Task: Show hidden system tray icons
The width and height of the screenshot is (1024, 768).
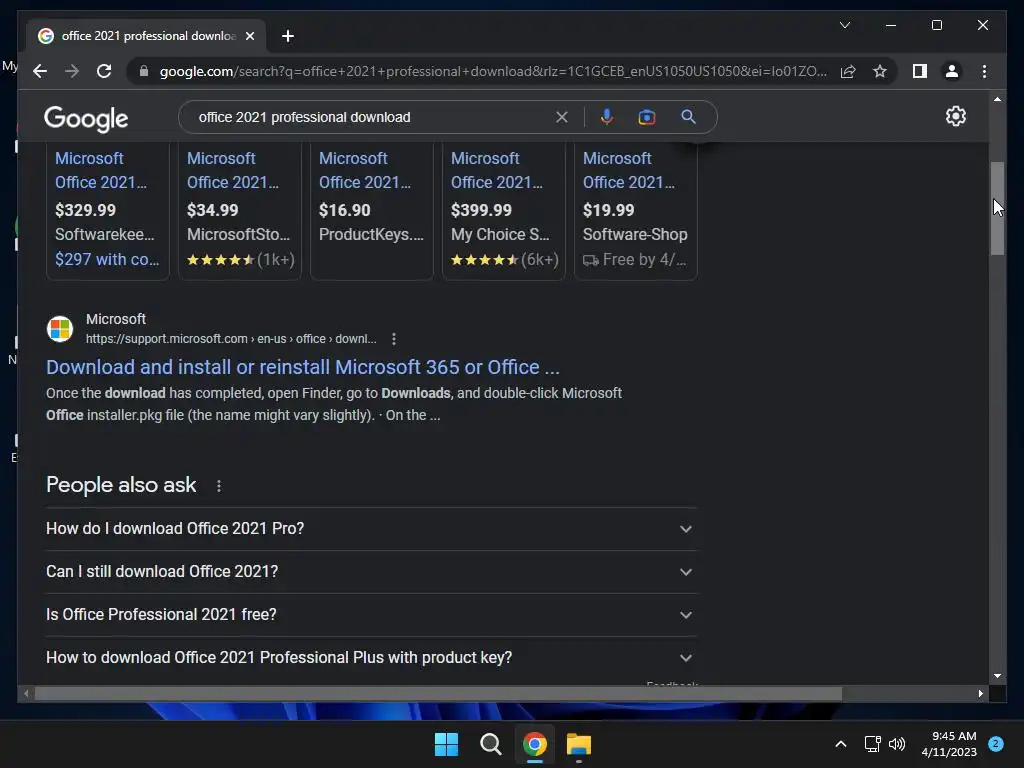Action: coord(840,744)
